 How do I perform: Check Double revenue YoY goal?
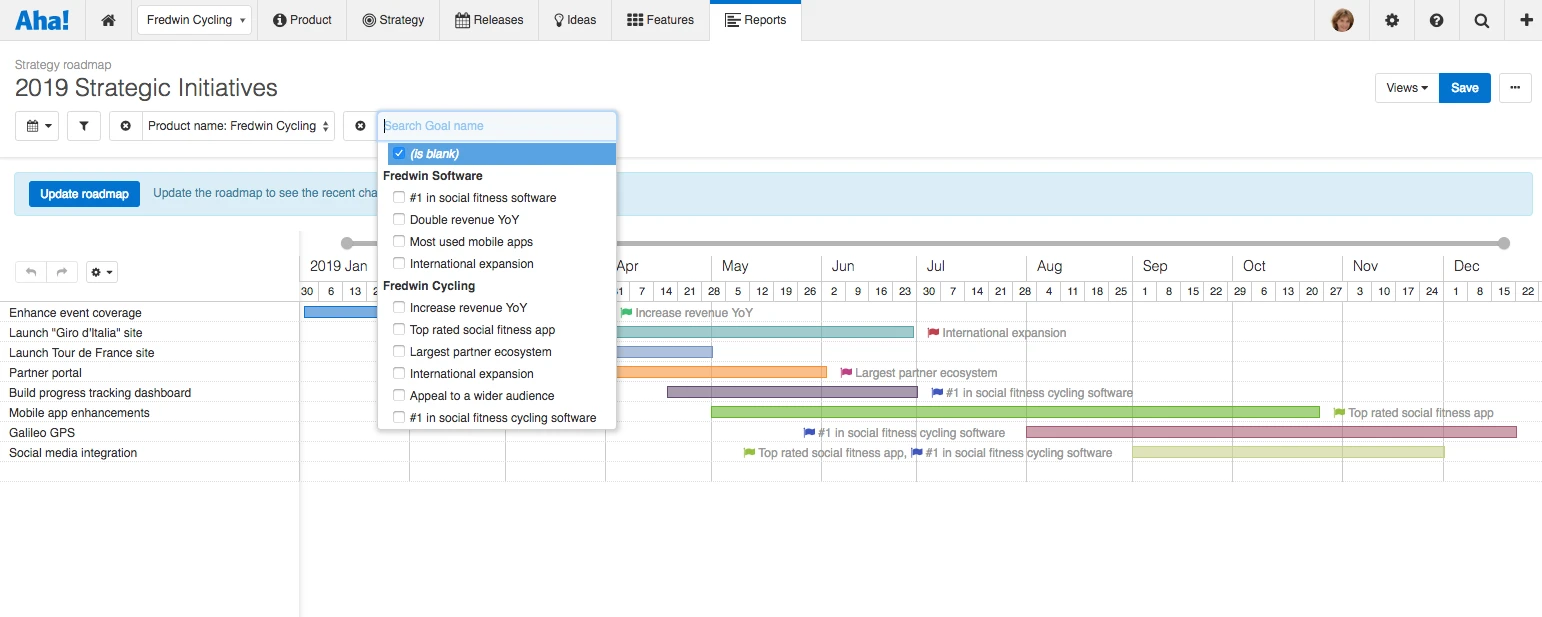pos(399,219)
